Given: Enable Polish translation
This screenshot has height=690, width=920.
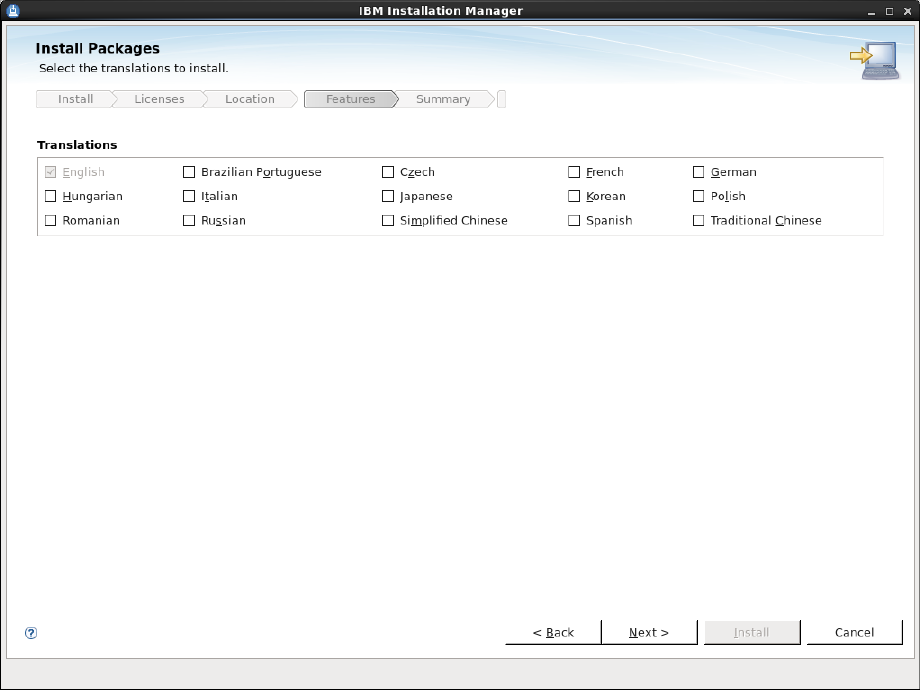Looking at the screenshot, I should coord(698,196).
